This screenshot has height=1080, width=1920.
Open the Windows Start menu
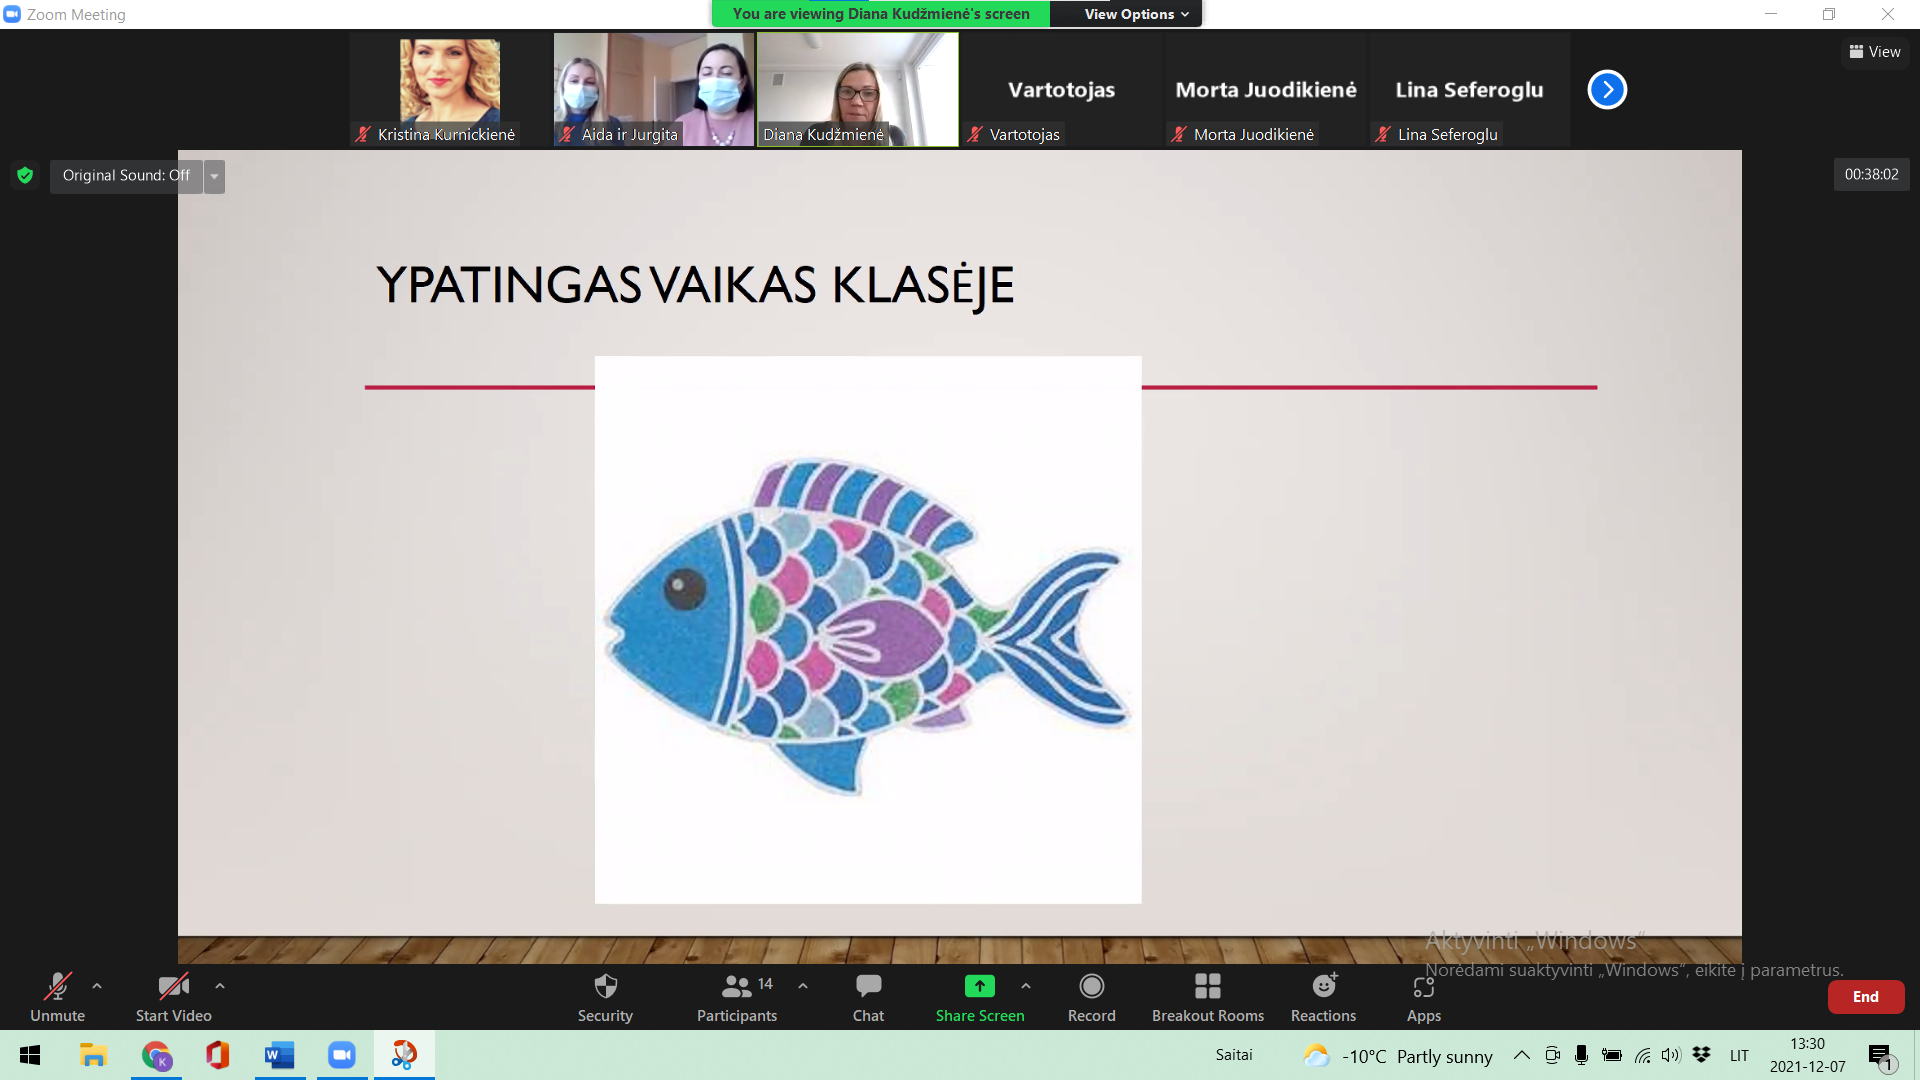pos(30,1055)
